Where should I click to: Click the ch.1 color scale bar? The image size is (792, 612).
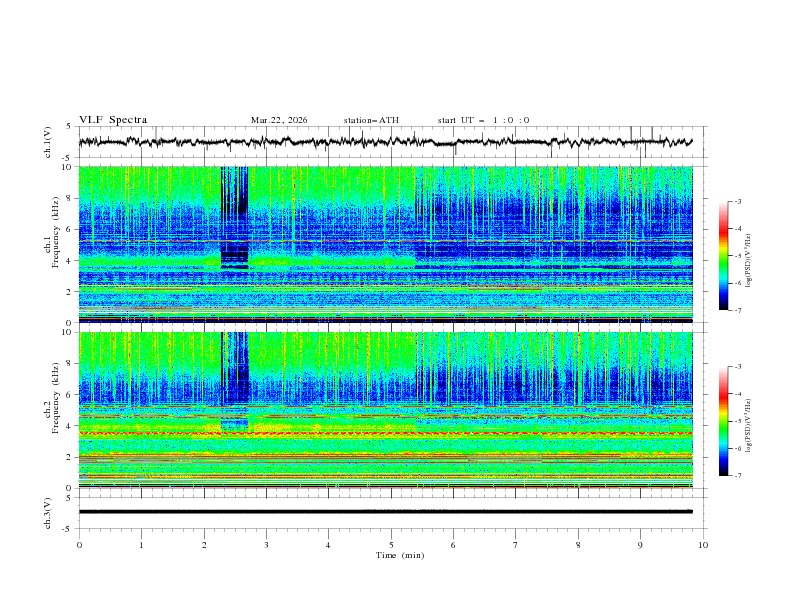click(x=724, y=256)
